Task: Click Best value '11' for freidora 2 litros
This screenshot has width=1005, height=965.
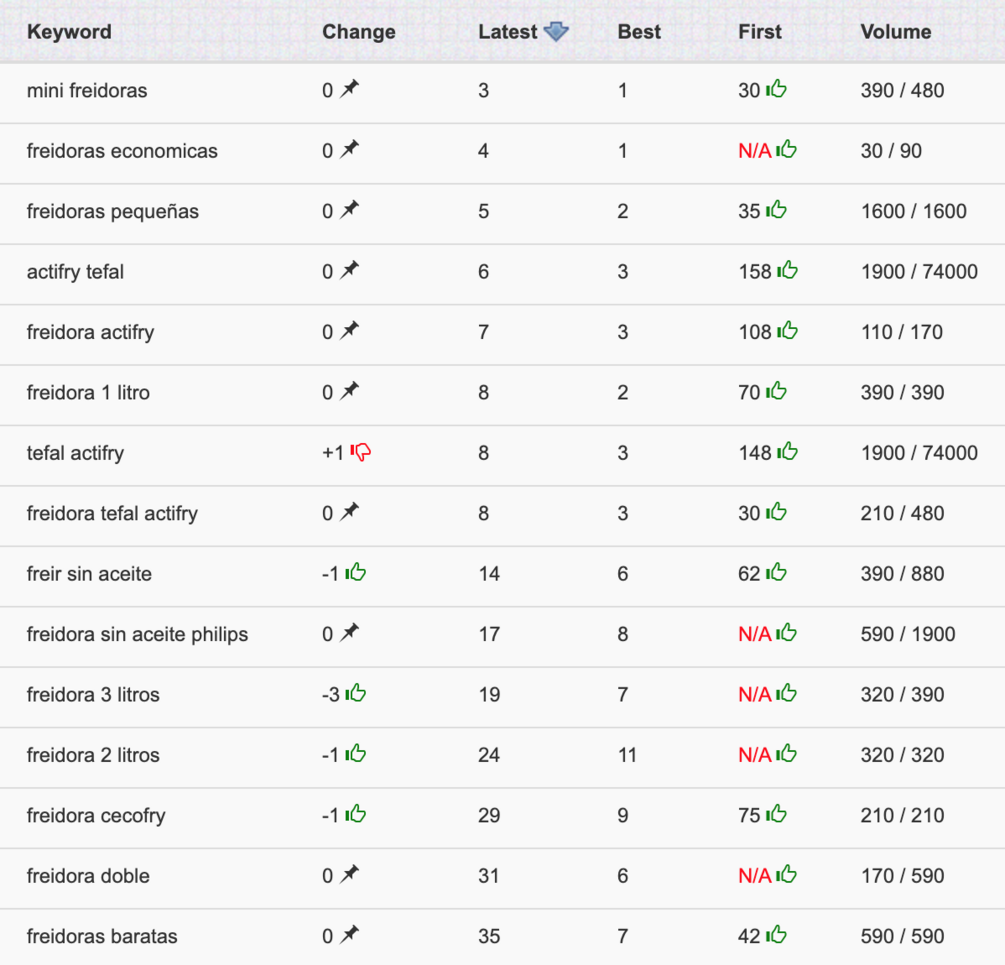Action: click(627, 755)
